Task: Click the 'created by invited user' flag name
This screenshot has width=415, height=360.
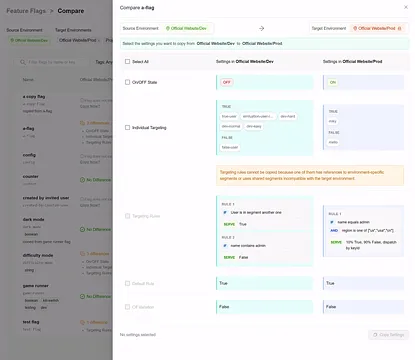Action: coord(46,198)
